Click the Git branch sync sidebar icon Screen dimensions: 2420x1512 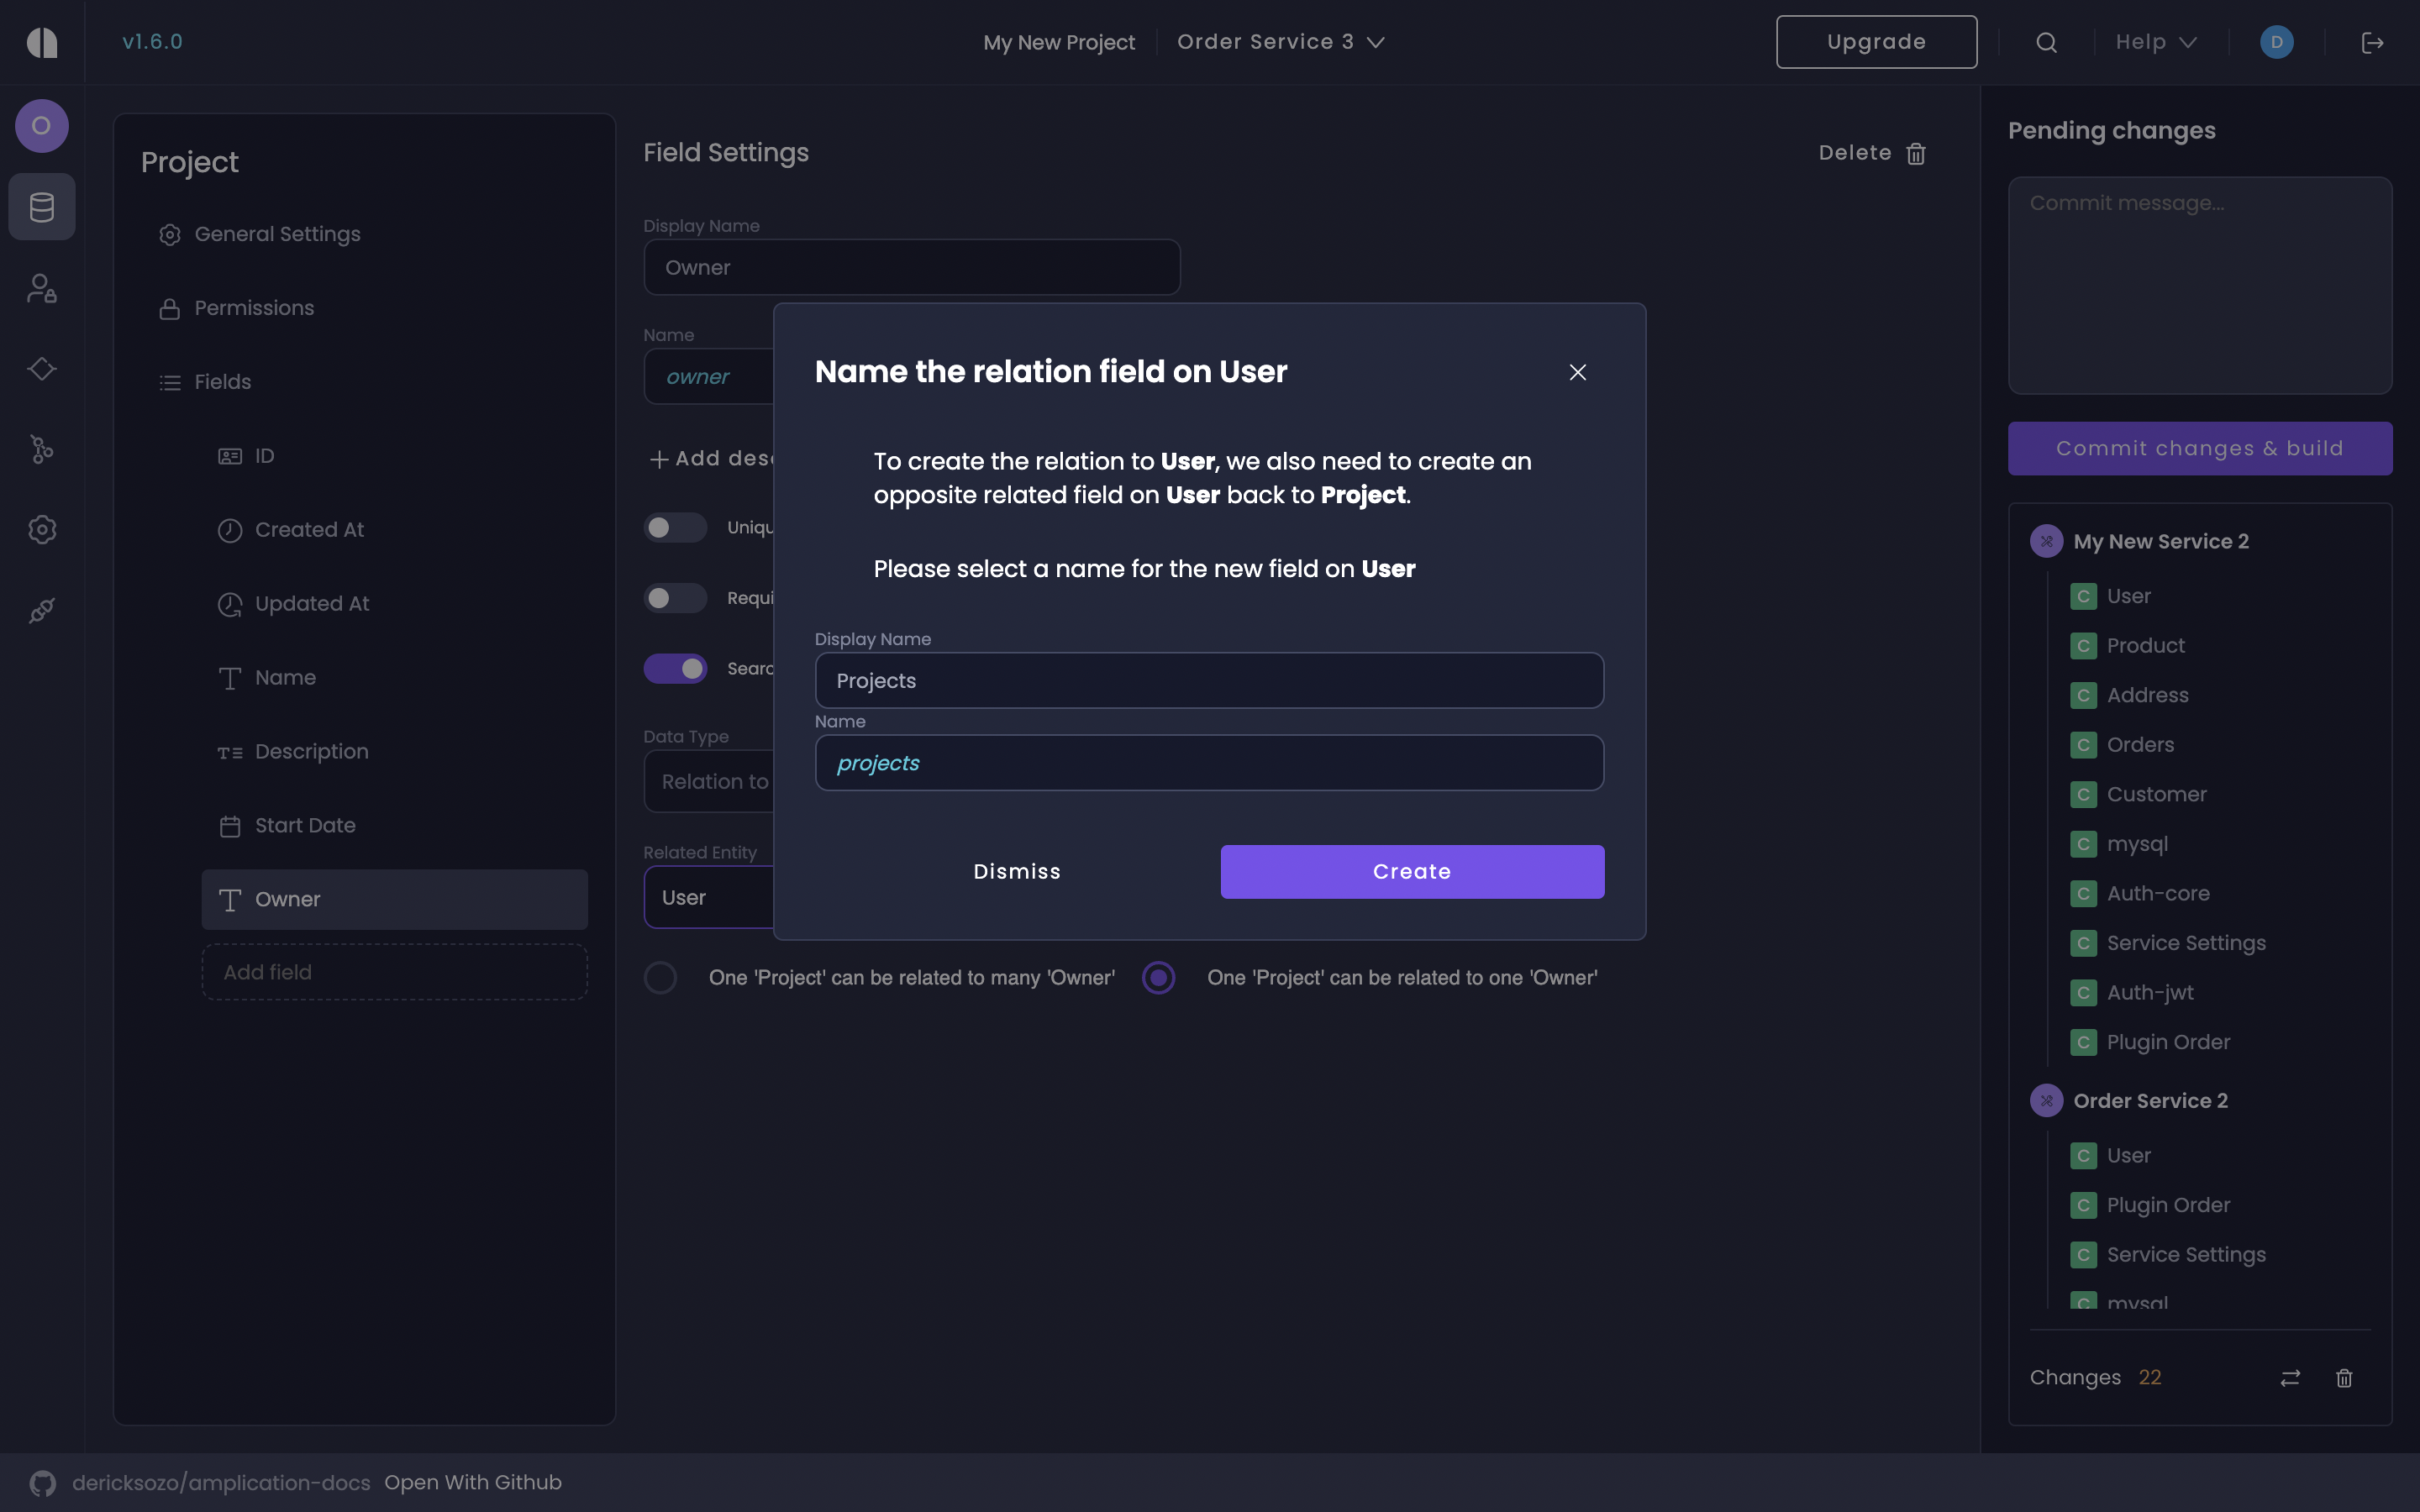click(42, 449)
